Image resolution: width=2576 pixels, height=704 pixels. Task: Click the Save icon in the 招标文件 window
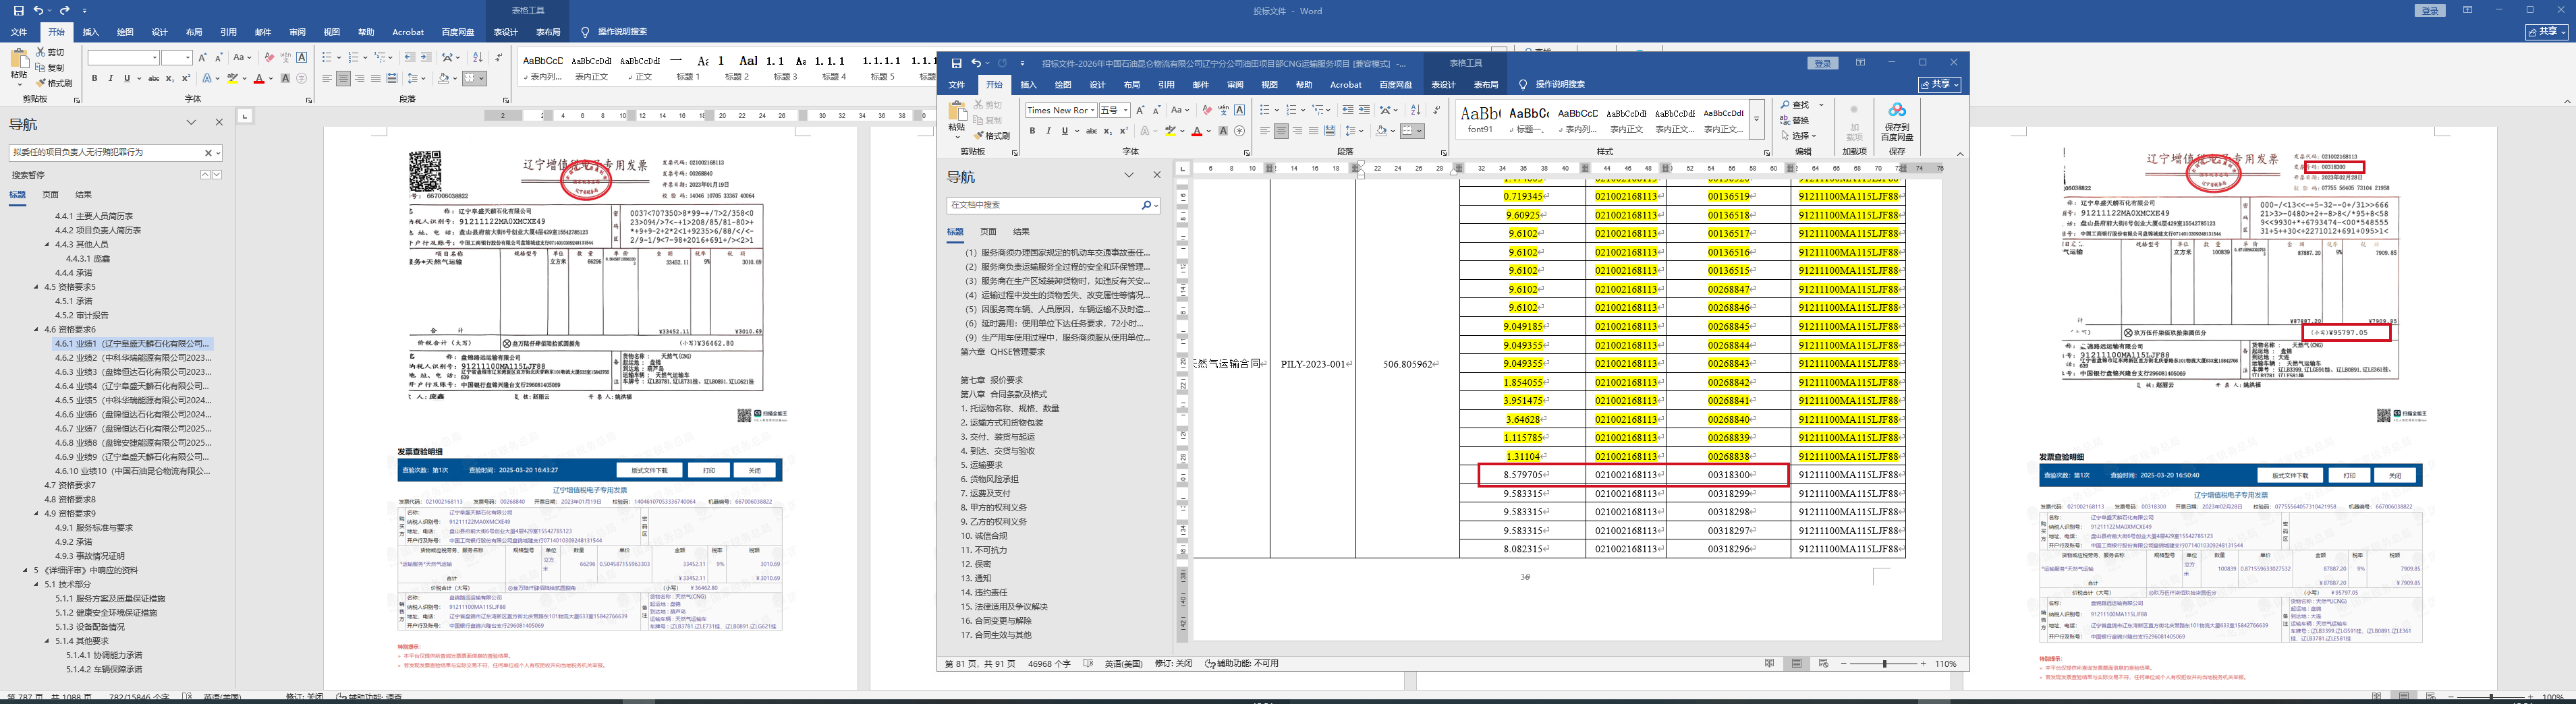pyautogui.click(x=956, y=63)
